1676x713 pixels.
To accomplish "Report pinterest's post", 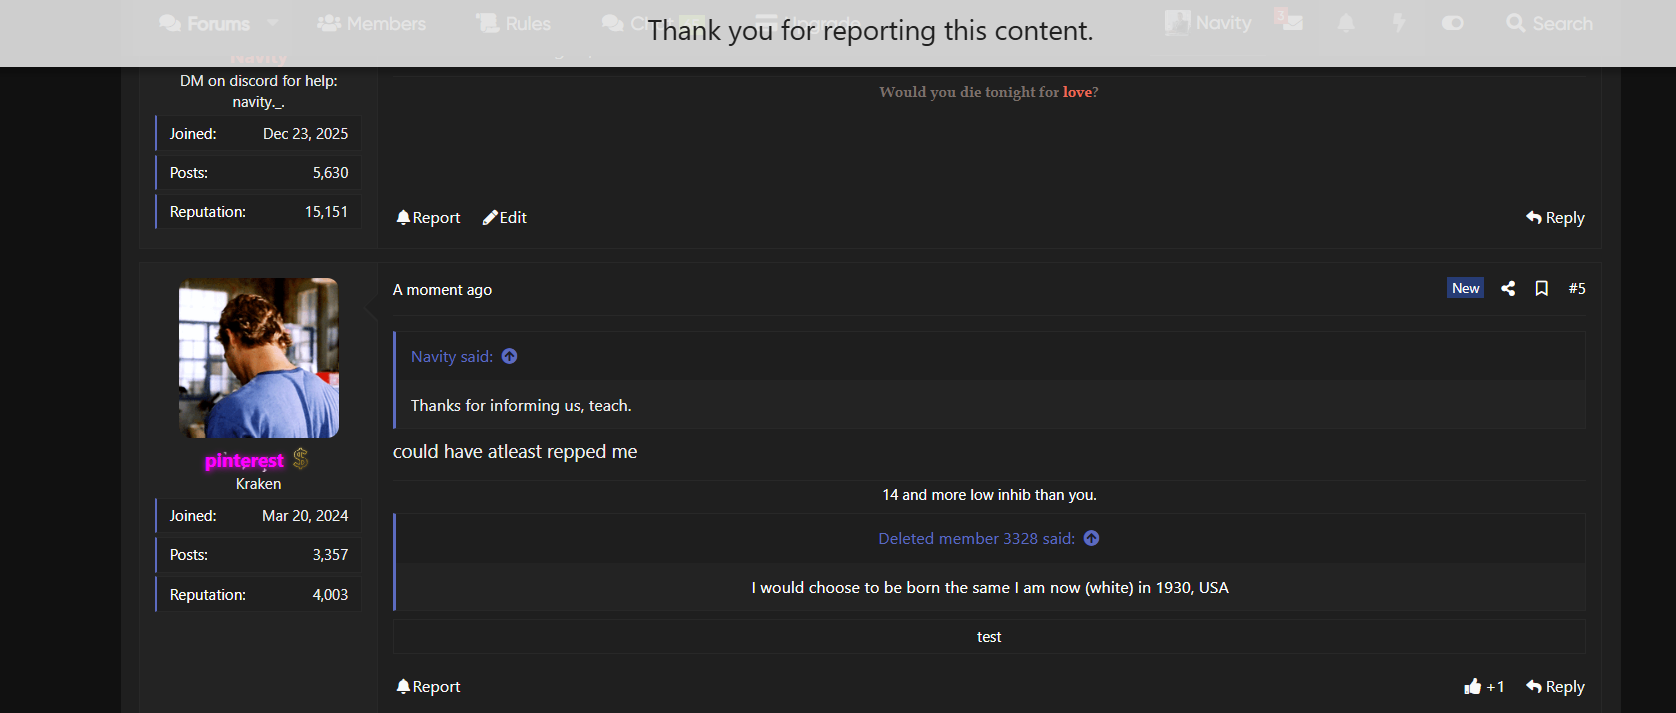I will pyautogui.click(x=428, y=686).
